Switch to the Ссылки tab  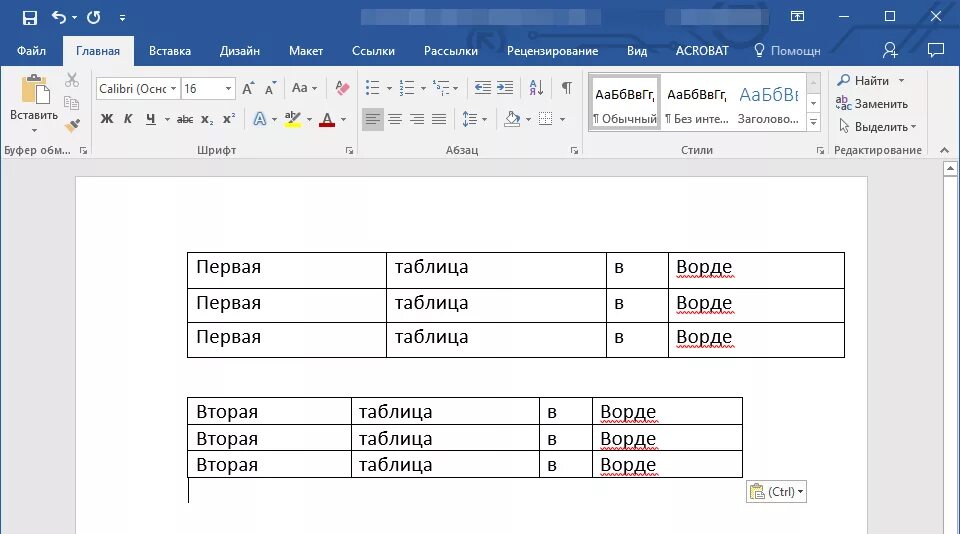373,51
